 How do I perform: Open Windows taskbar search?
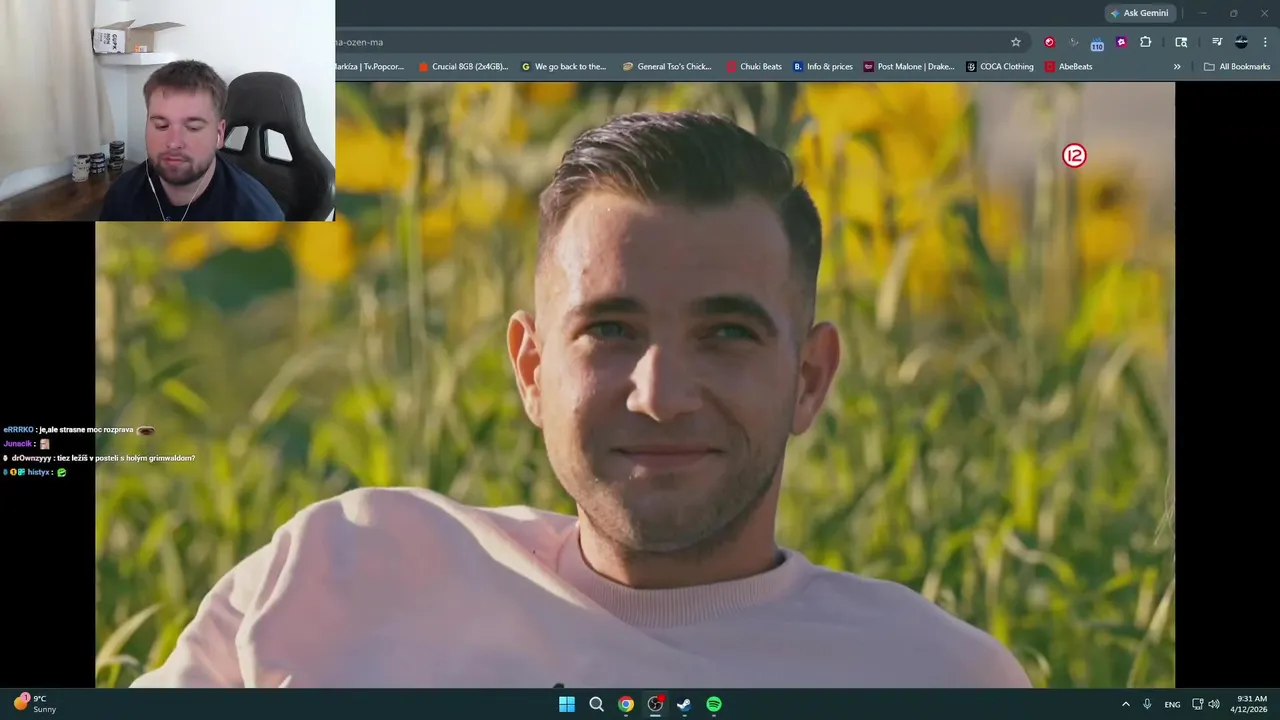click(x=596, y=704)
